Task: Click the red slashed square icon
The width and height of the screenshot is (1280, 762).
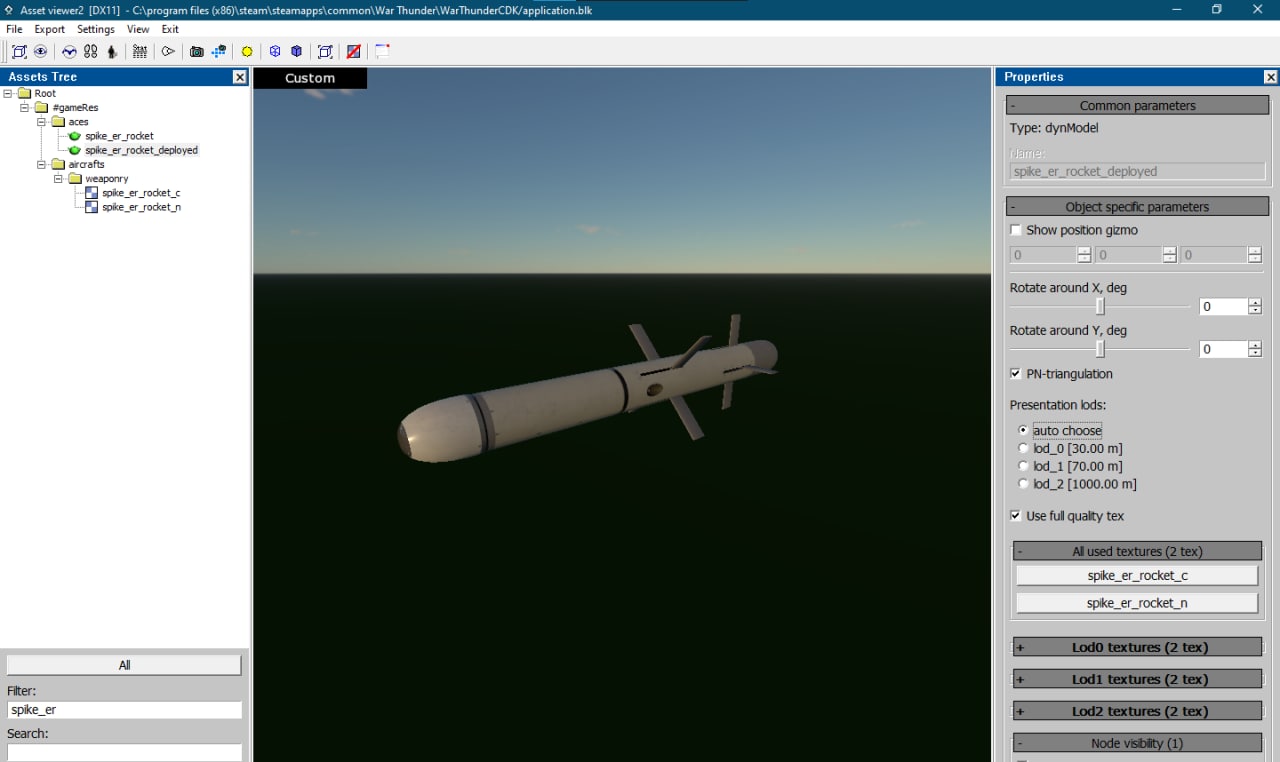Action: tap(353, 51)
